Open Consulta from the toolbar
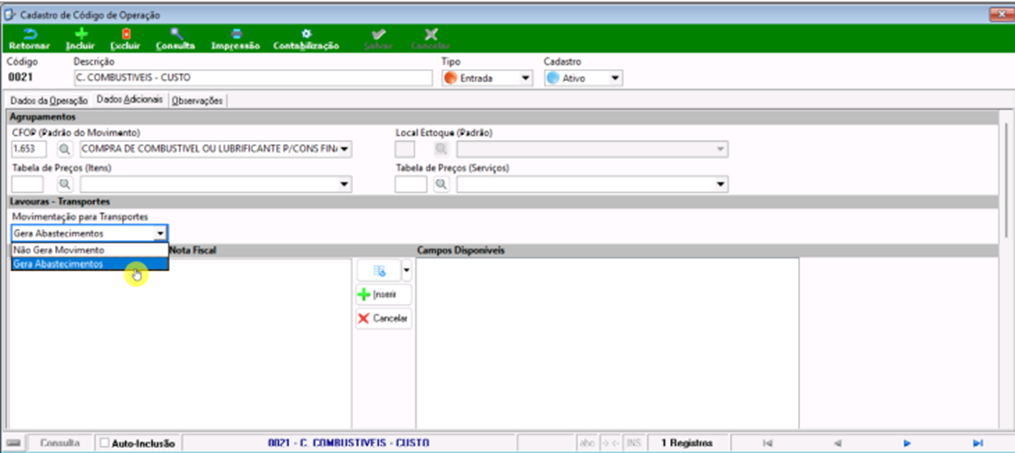Screen dimensions: 1015x453 coord(175,39)
